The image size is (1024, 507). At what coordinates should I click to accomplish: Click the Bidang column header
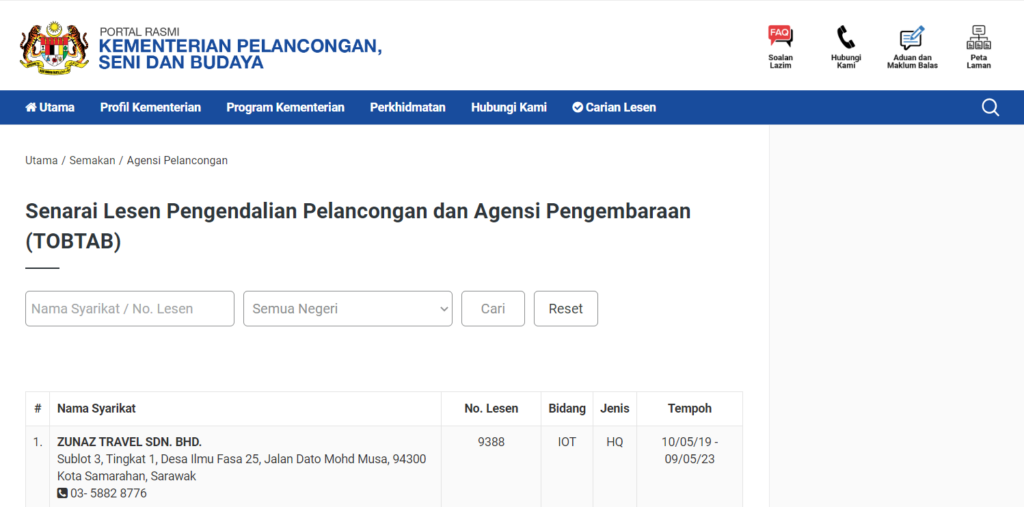point(567,408)
